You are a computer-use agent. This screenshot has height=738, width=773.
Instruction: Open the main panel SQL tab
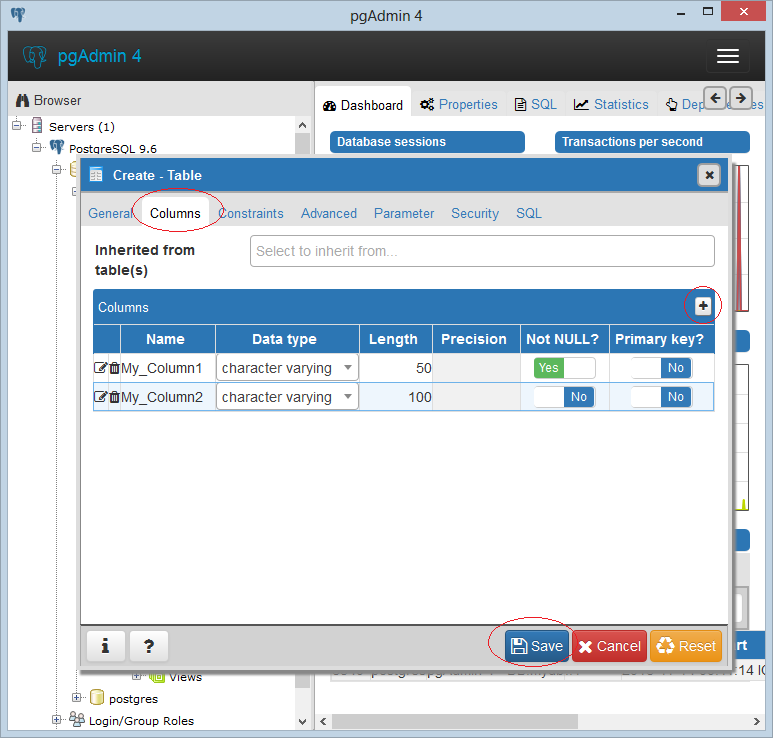point(536,105)
